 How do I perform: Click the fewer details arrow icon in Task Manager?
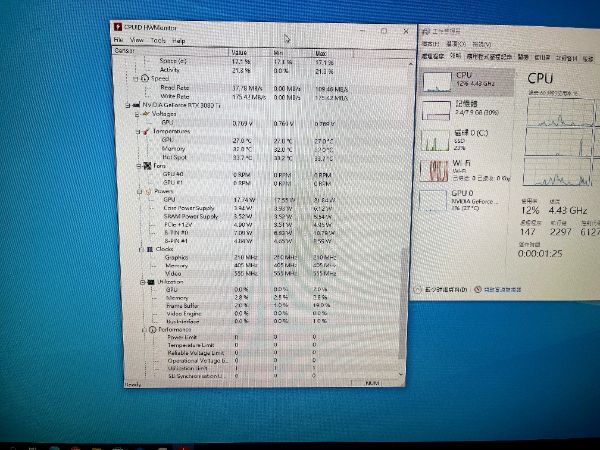click(x=418, y=289)
